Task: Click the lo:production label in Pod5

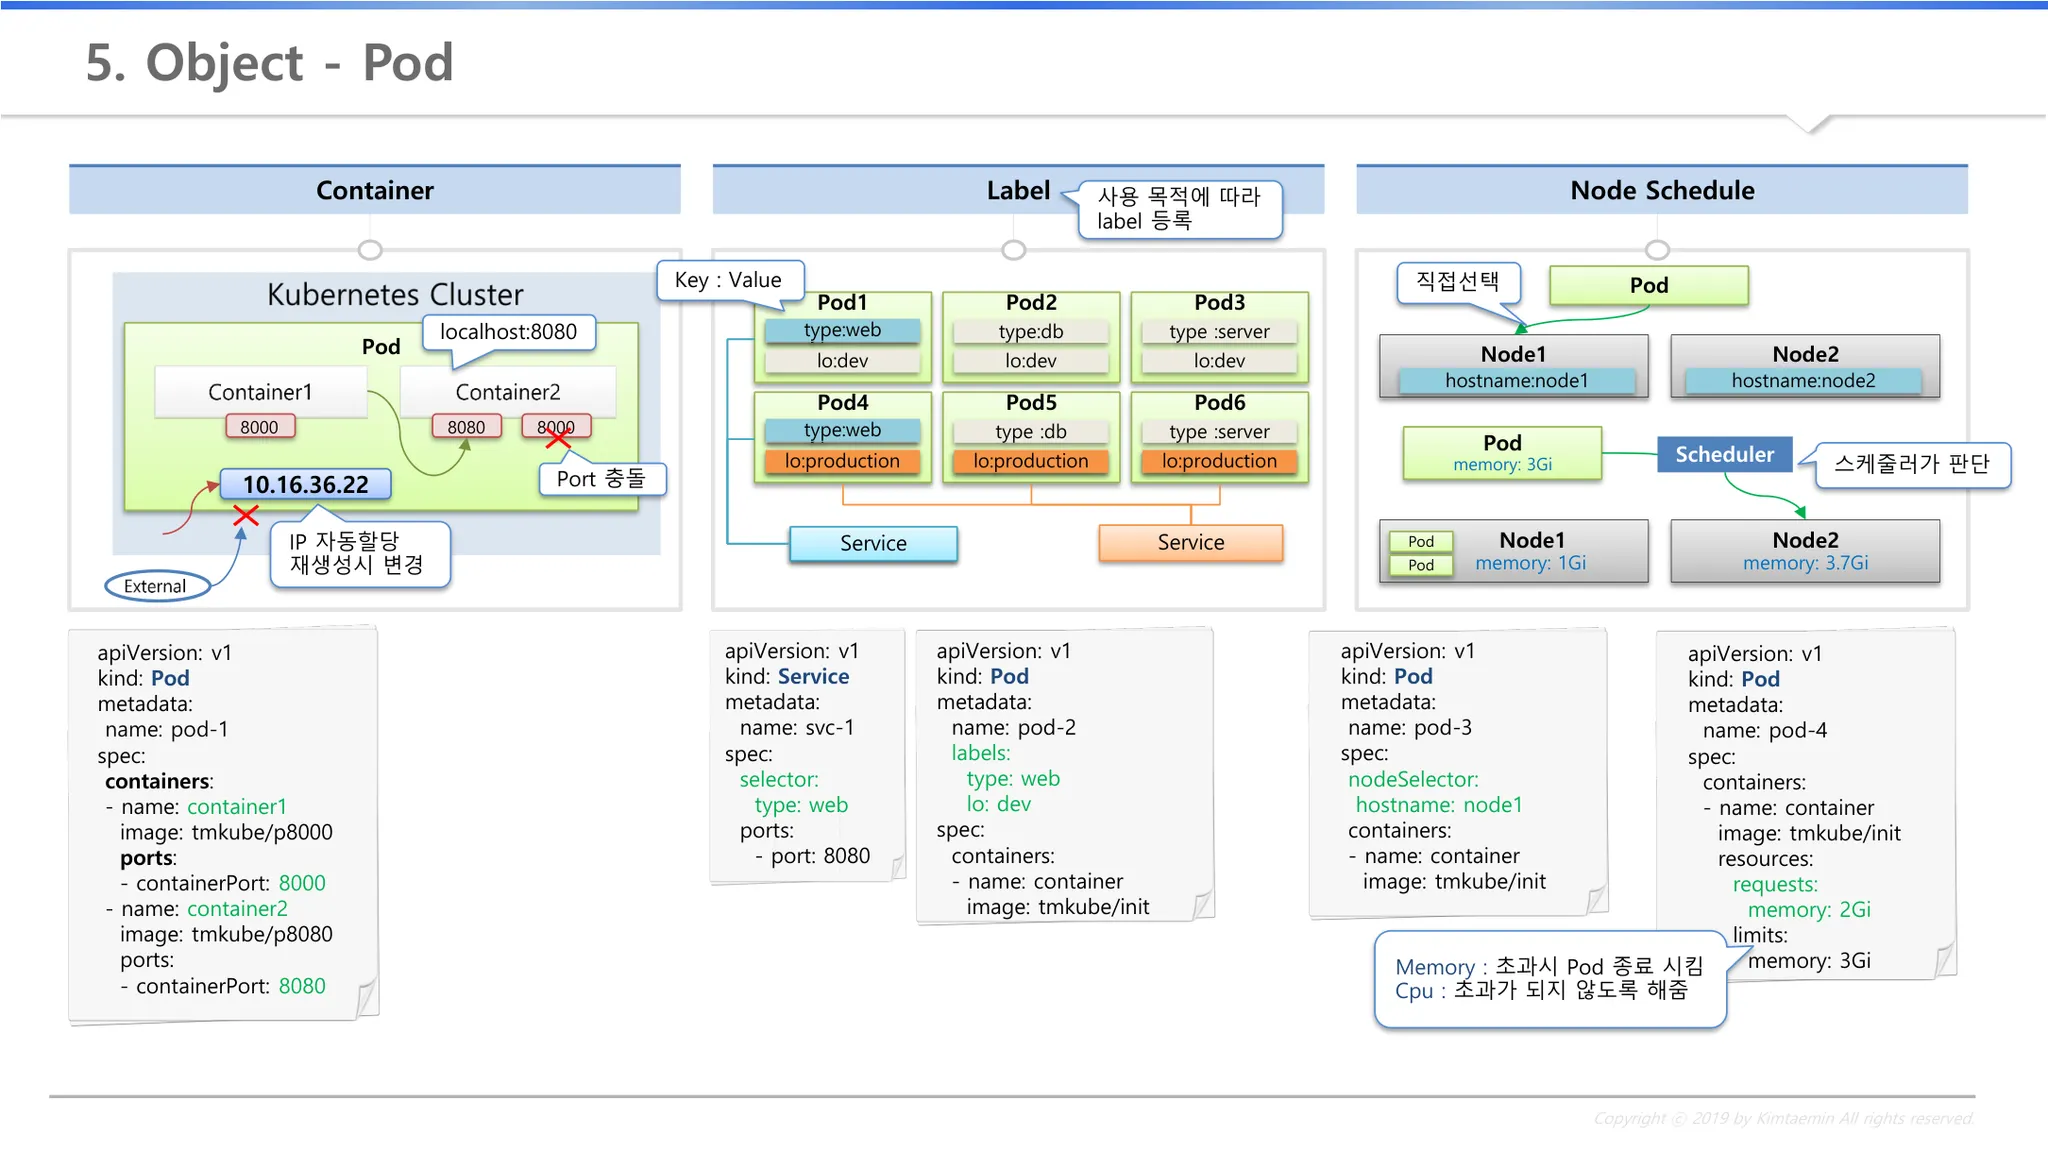Action: [1030, 461]
